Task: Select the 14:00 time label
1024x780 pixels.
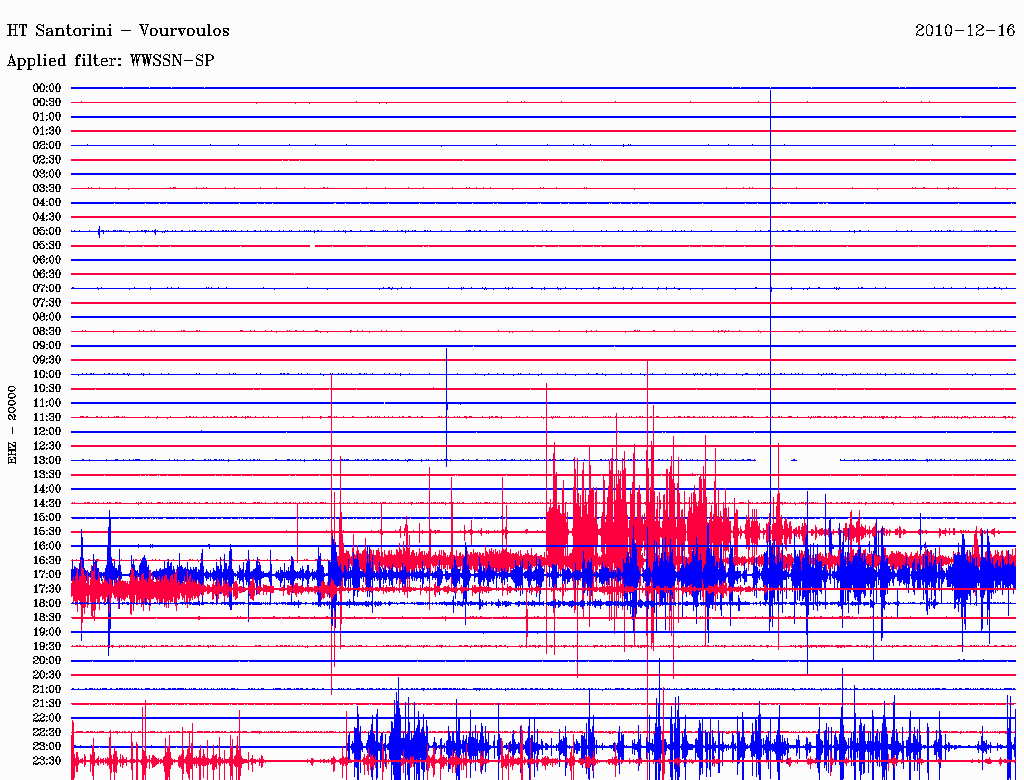Action: (x=47, y=489)
